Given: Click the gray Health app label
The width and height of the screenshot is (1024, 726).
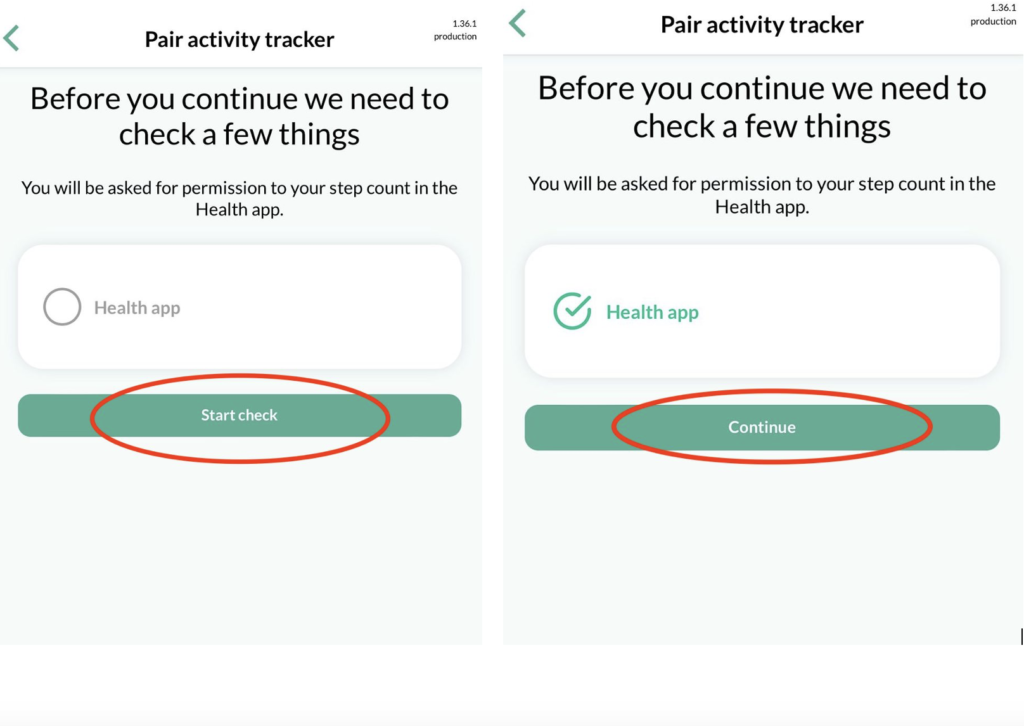Looking at the screenshot, I should (x=137, y=308).
